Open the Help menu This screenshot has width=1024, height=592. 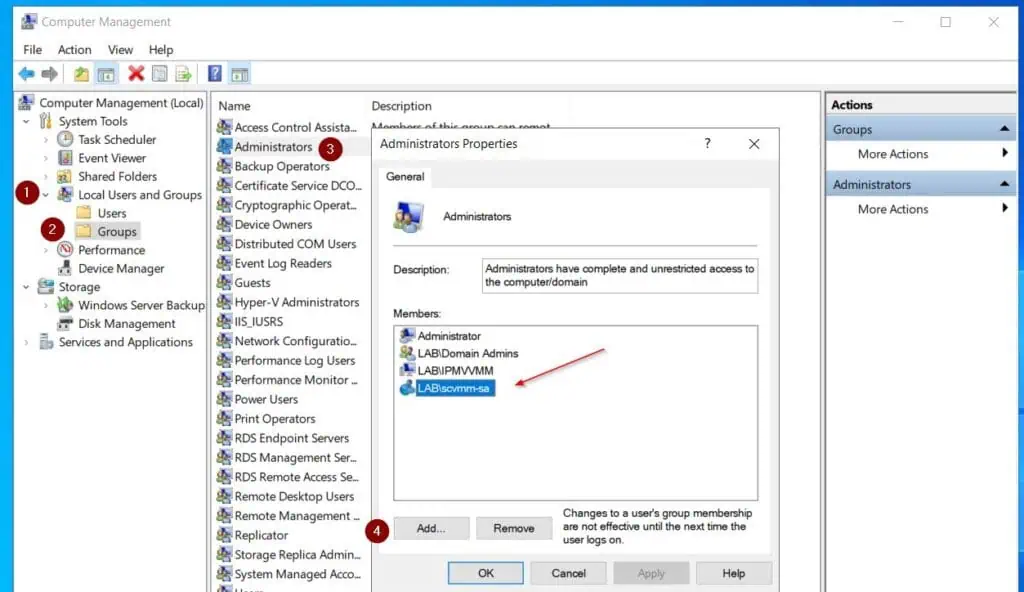pos(161,50)
